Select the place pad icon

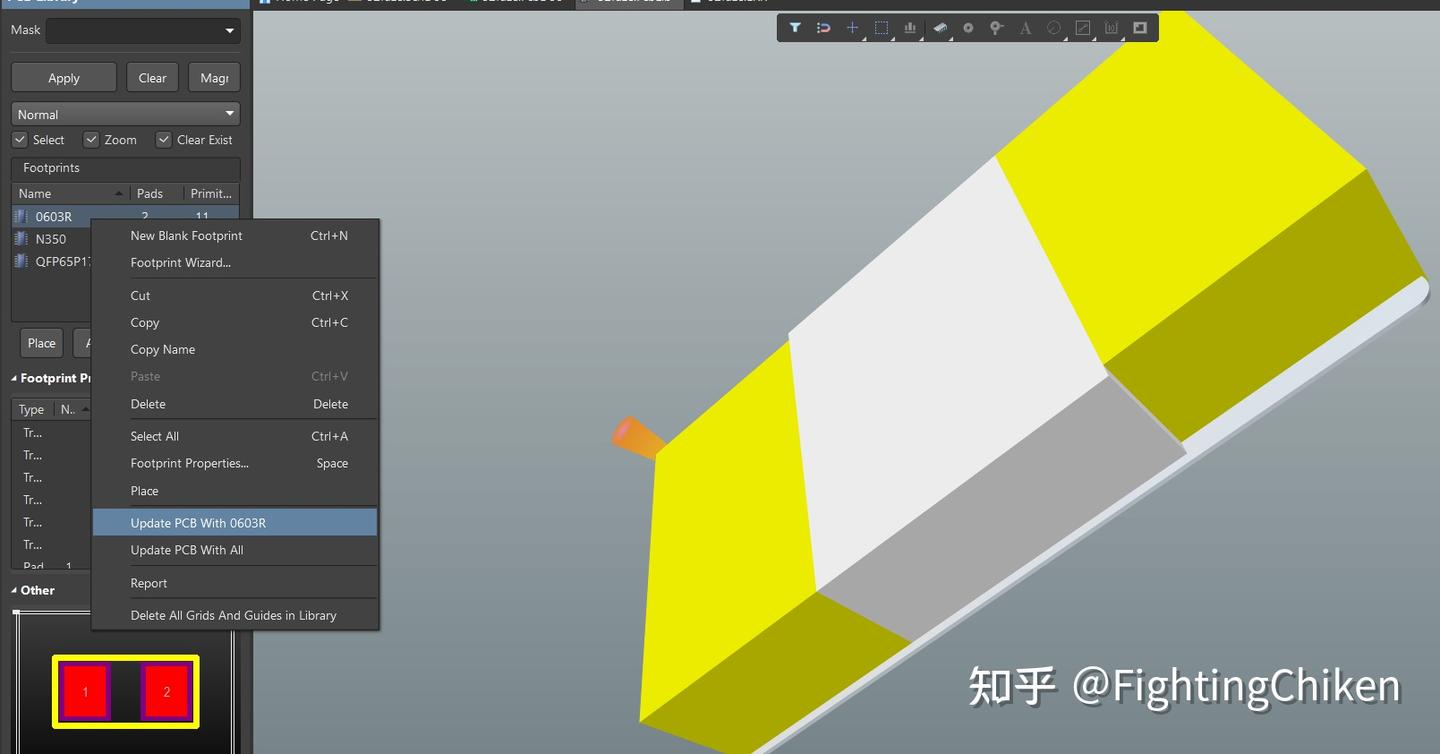coord(968,28)
